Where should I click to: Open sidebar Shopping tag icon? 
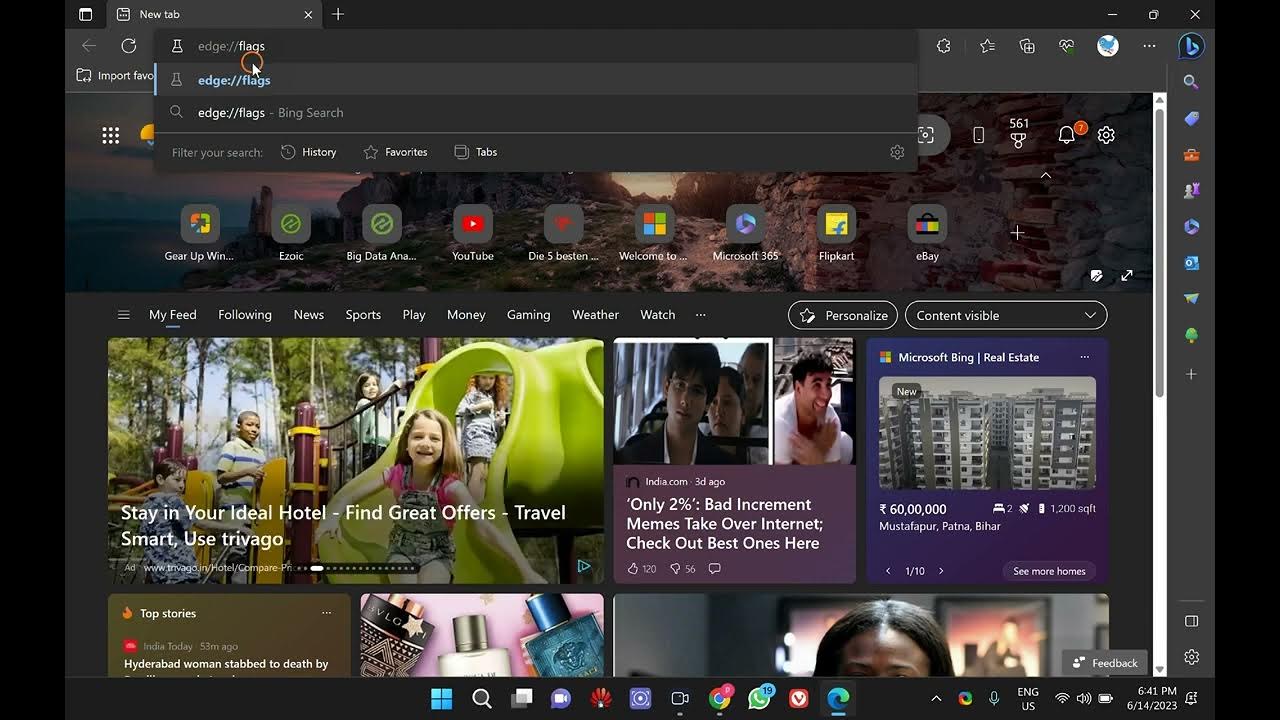[x=1191, y=118]
